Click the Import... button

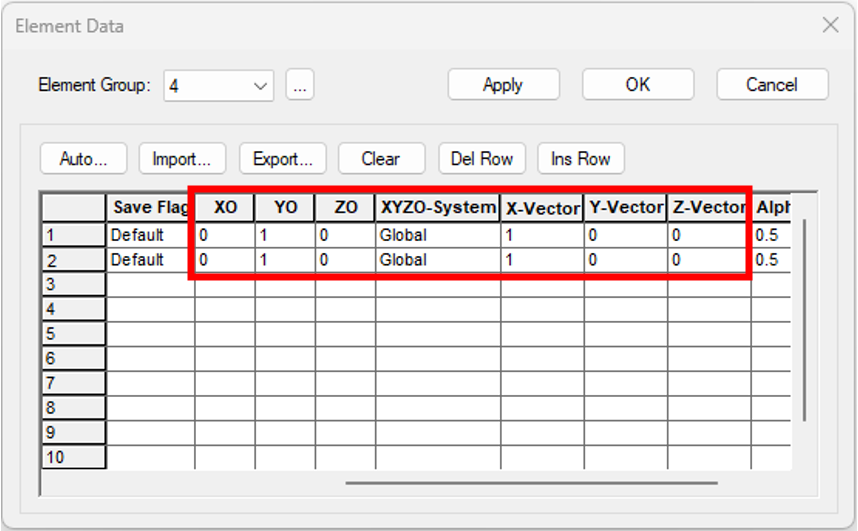click(182, 159)
